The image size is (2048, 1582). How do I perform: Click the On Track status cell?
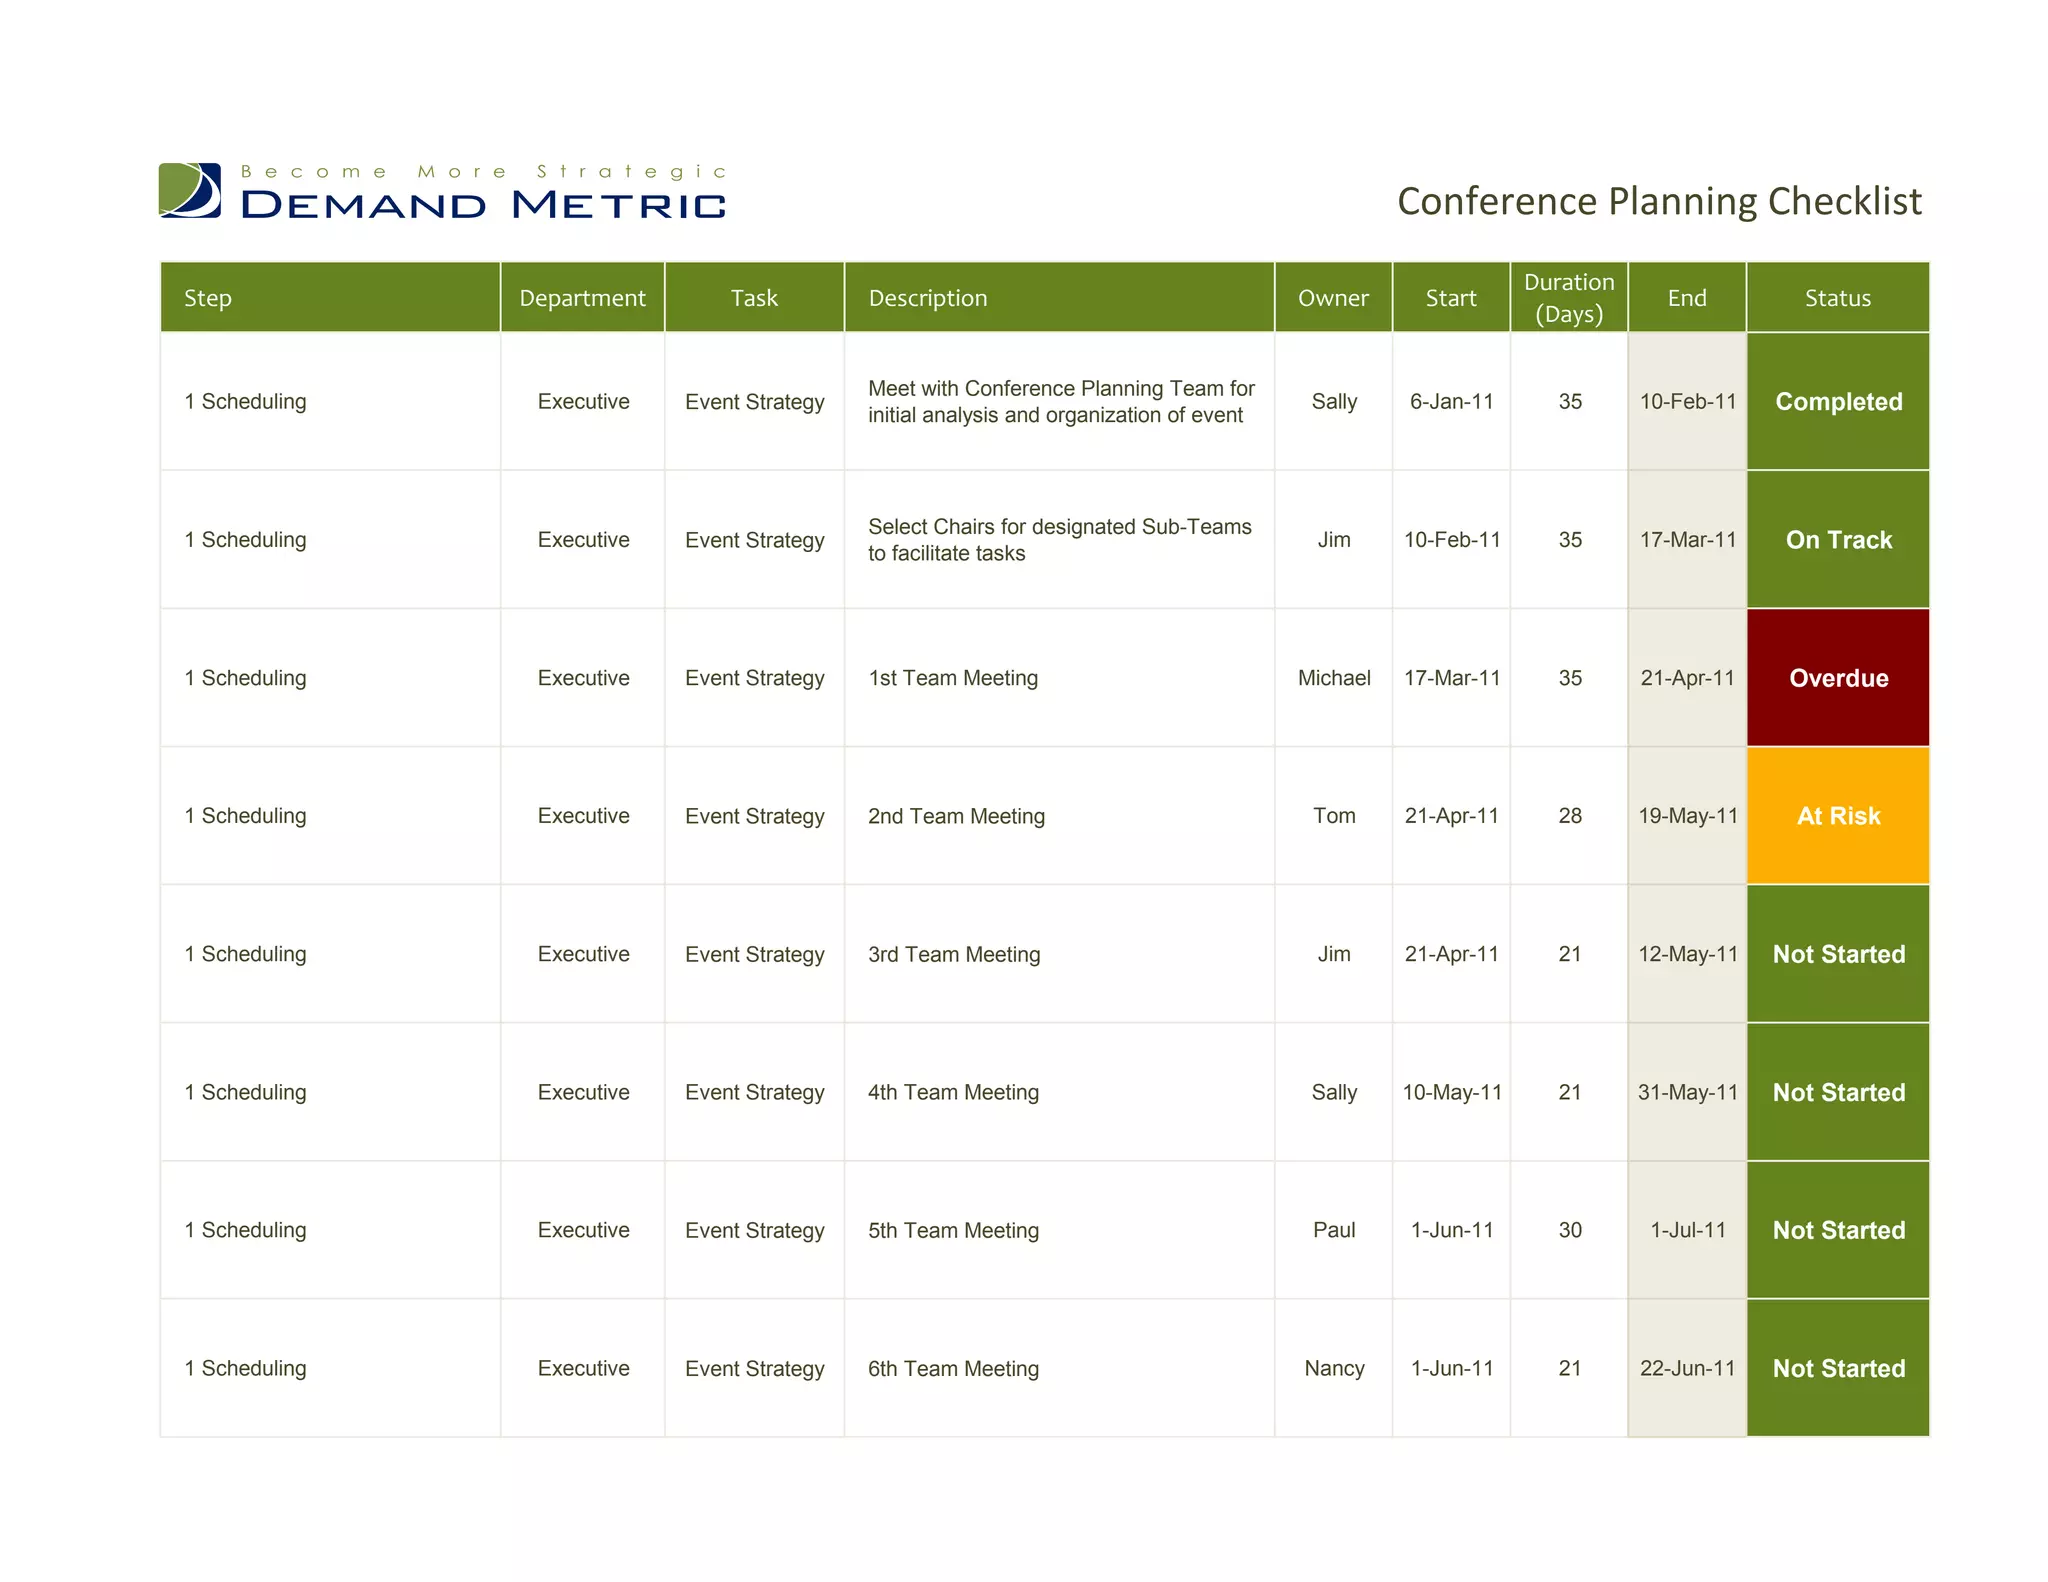[1838, 540]
